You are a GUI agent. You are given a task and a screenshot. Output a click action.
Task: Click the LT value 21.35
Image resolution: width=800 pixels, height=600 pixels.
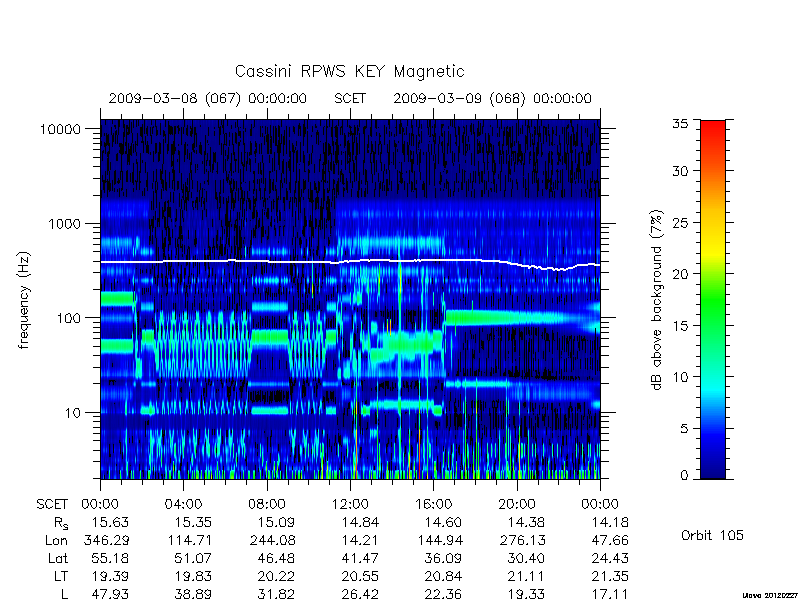pos(610,576)
